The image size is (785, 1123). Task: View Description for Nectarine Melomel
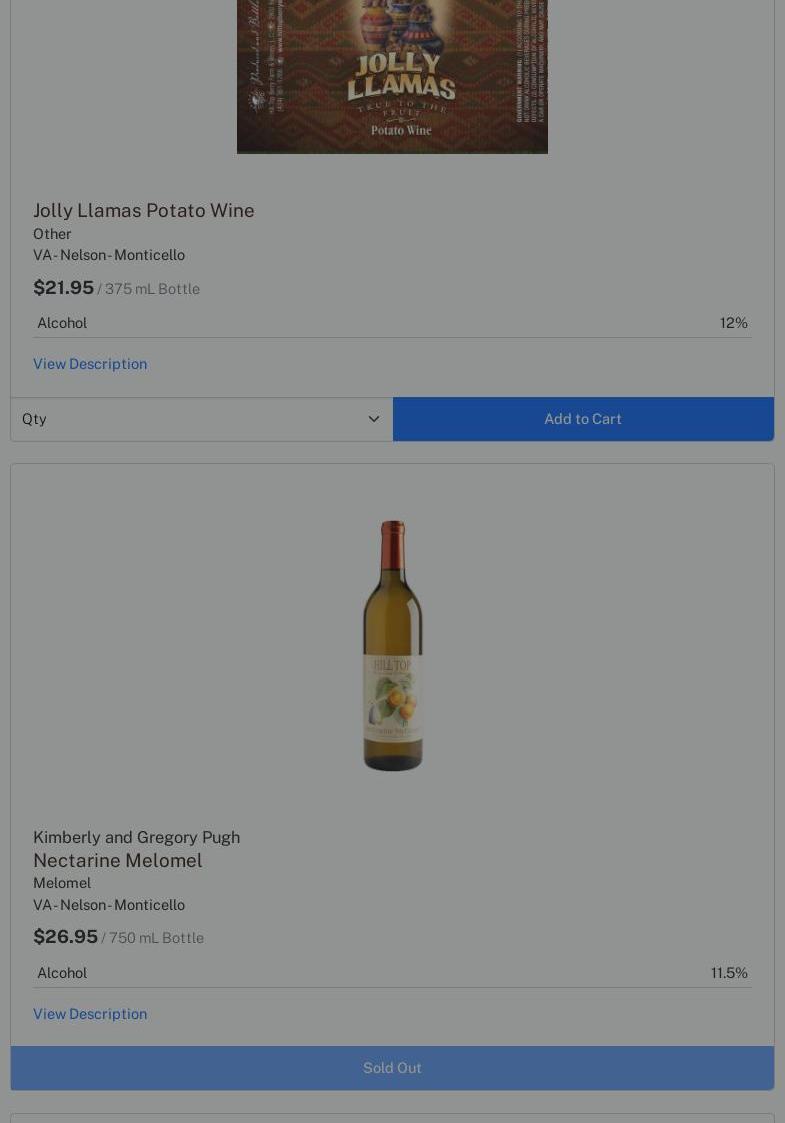(x=90, y=1014)
